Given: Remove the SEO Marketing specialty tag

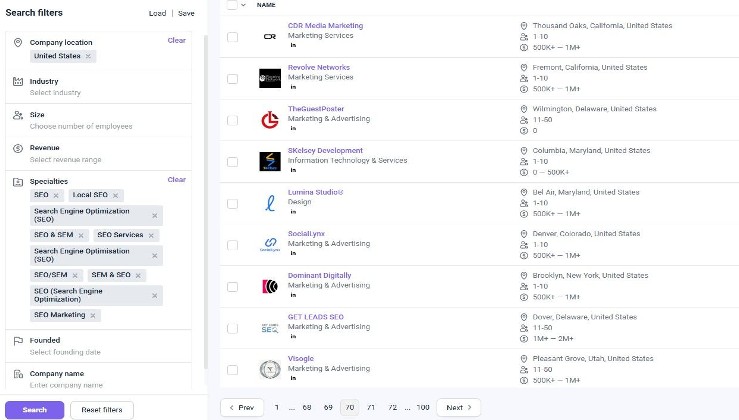Looking at the screenshot, I should [94, 315].
